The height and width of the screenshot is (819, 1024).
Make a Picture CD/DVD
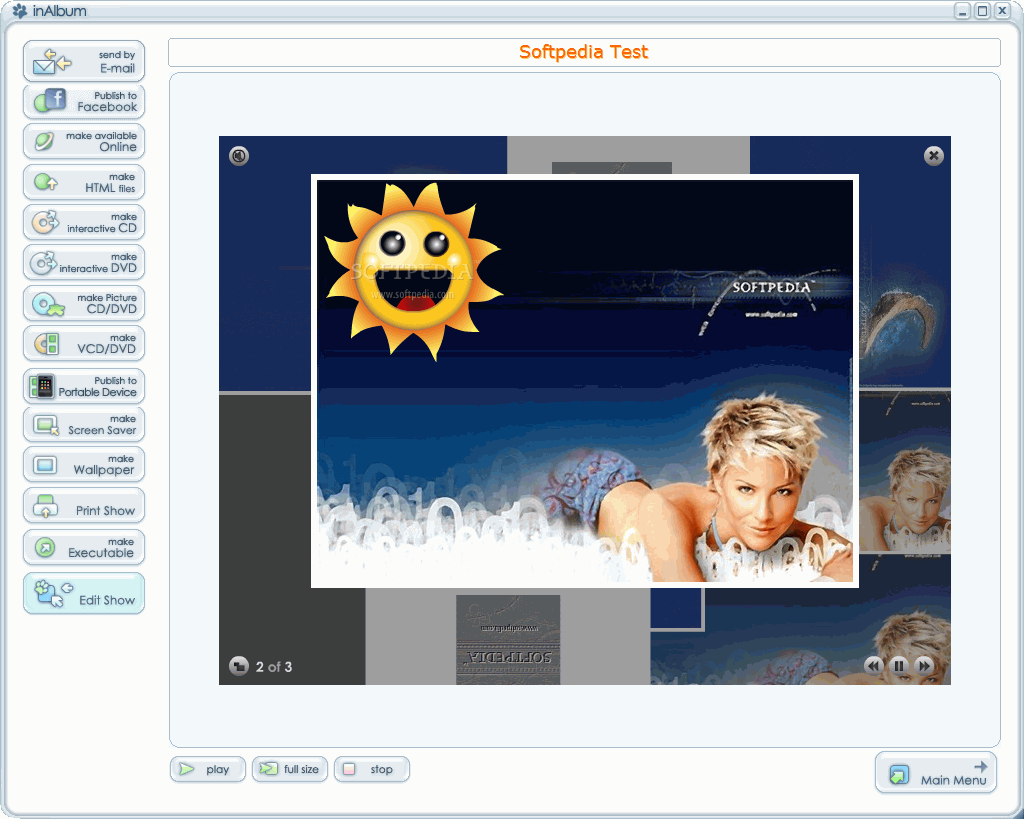(84, 303)
